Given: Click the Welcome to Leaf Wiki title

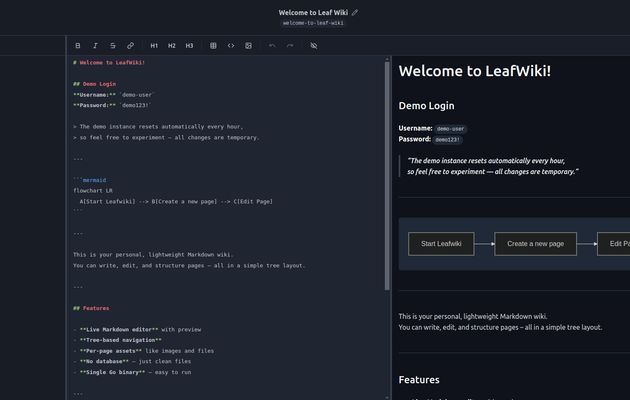Looking at the screenshot, I should click(x=313, y=12).
